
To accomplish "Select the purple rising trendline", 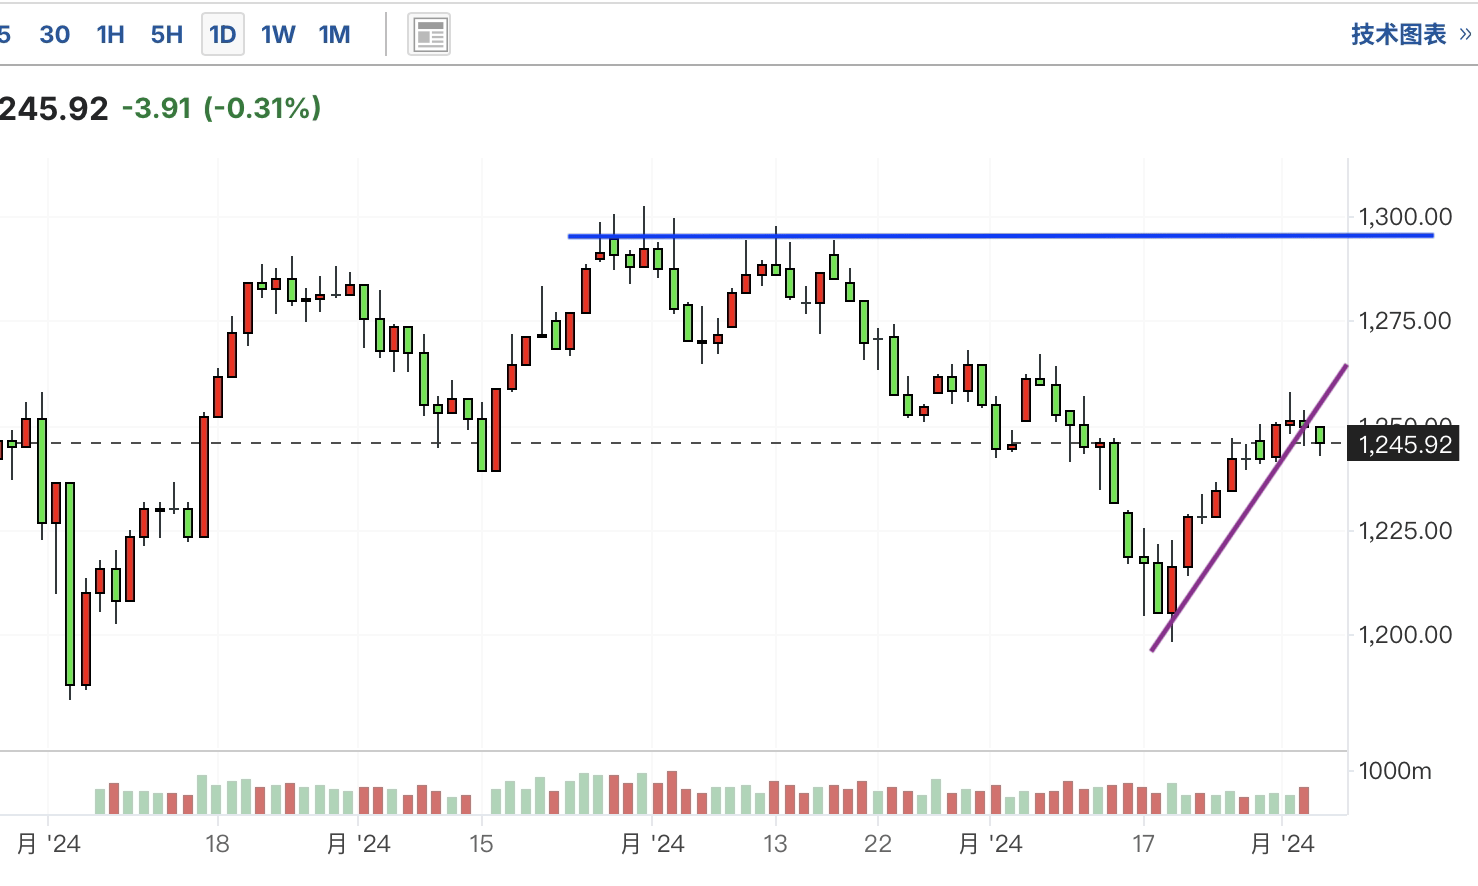I will tap(1249, 508).
